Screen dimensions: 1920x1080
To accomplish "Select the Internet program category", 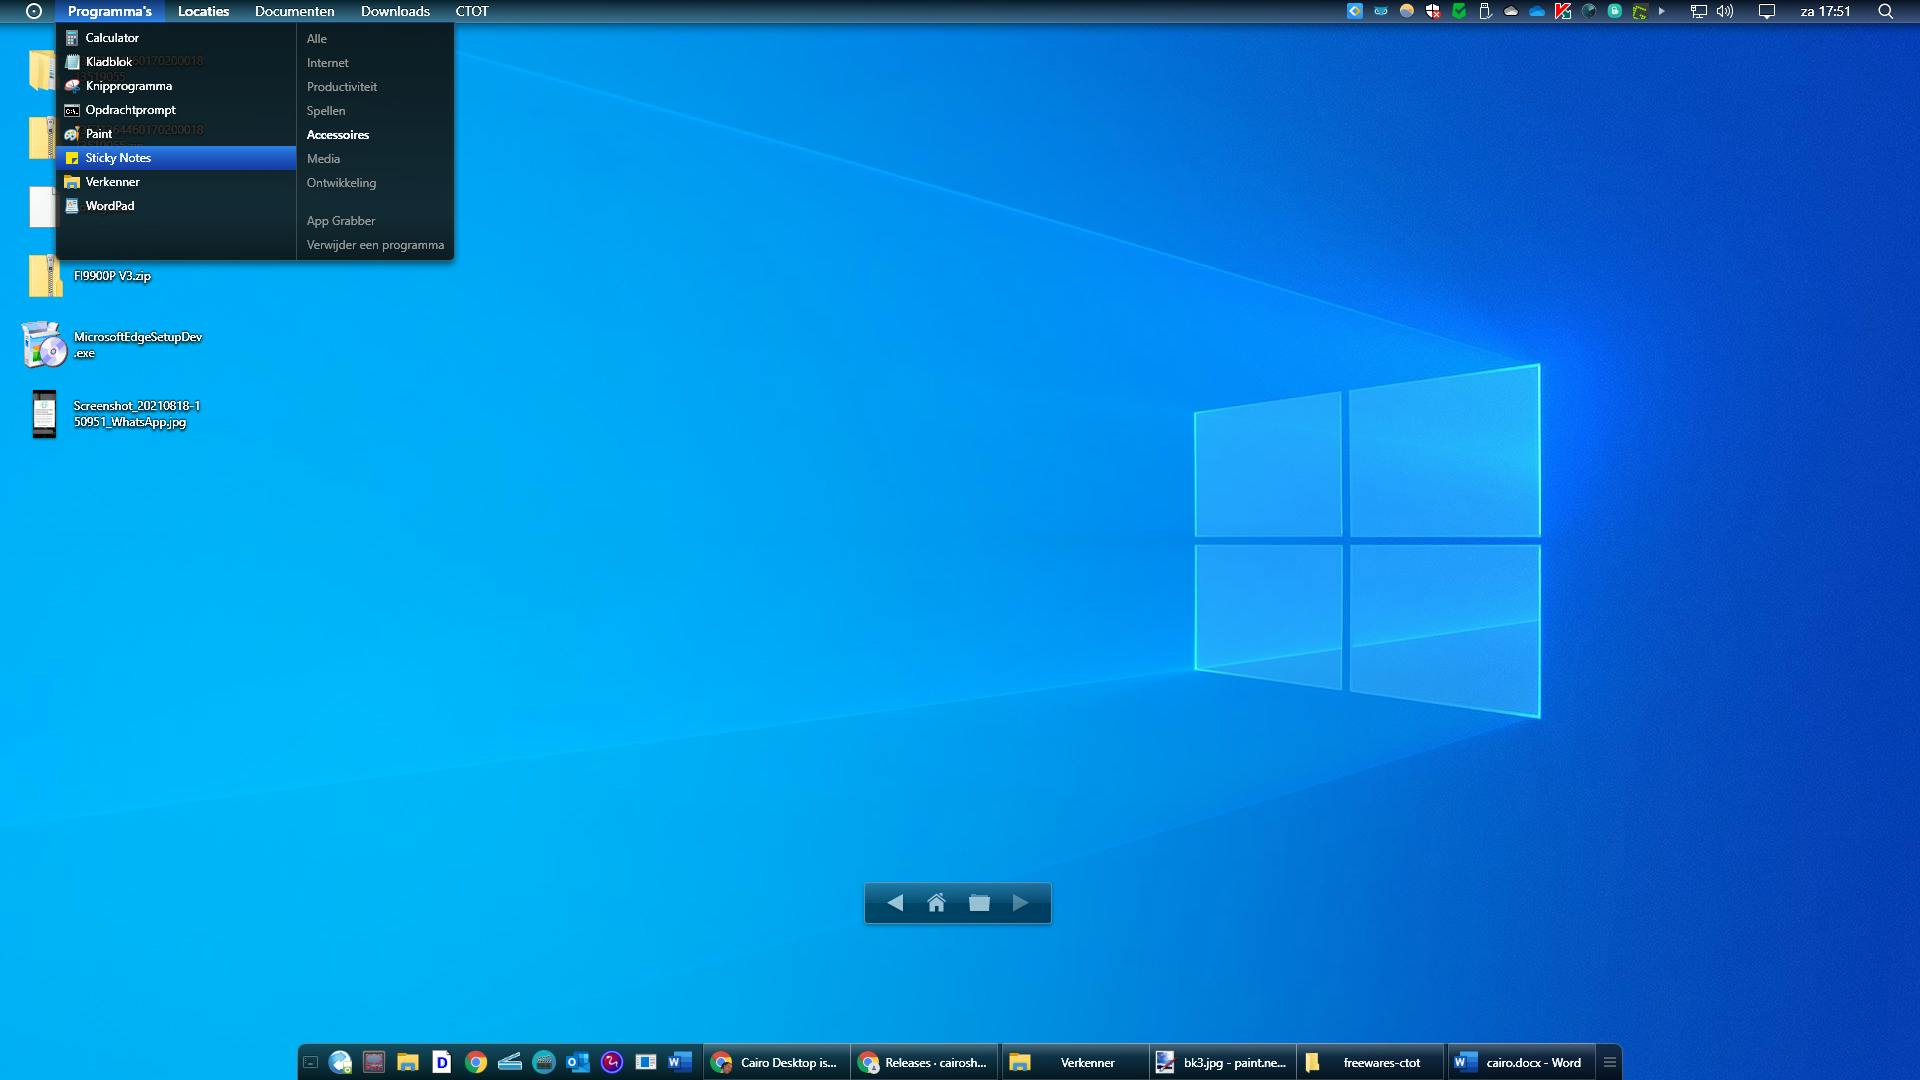I will (327, 63).
